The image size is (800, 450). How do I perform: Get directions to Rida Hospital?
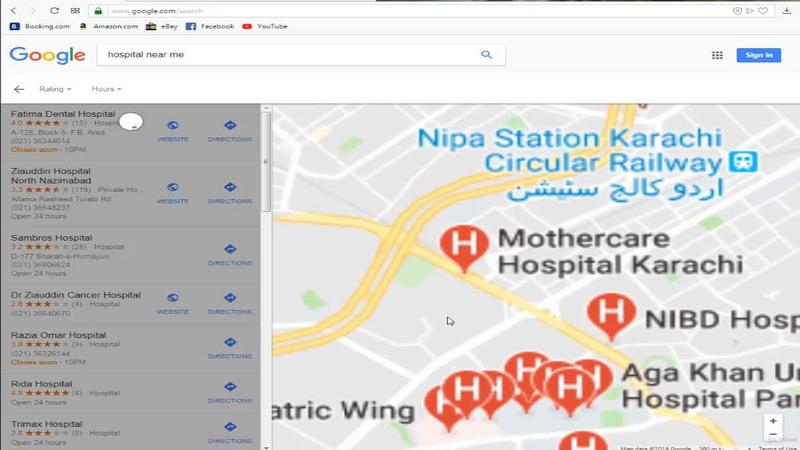(x=230, y=392)
